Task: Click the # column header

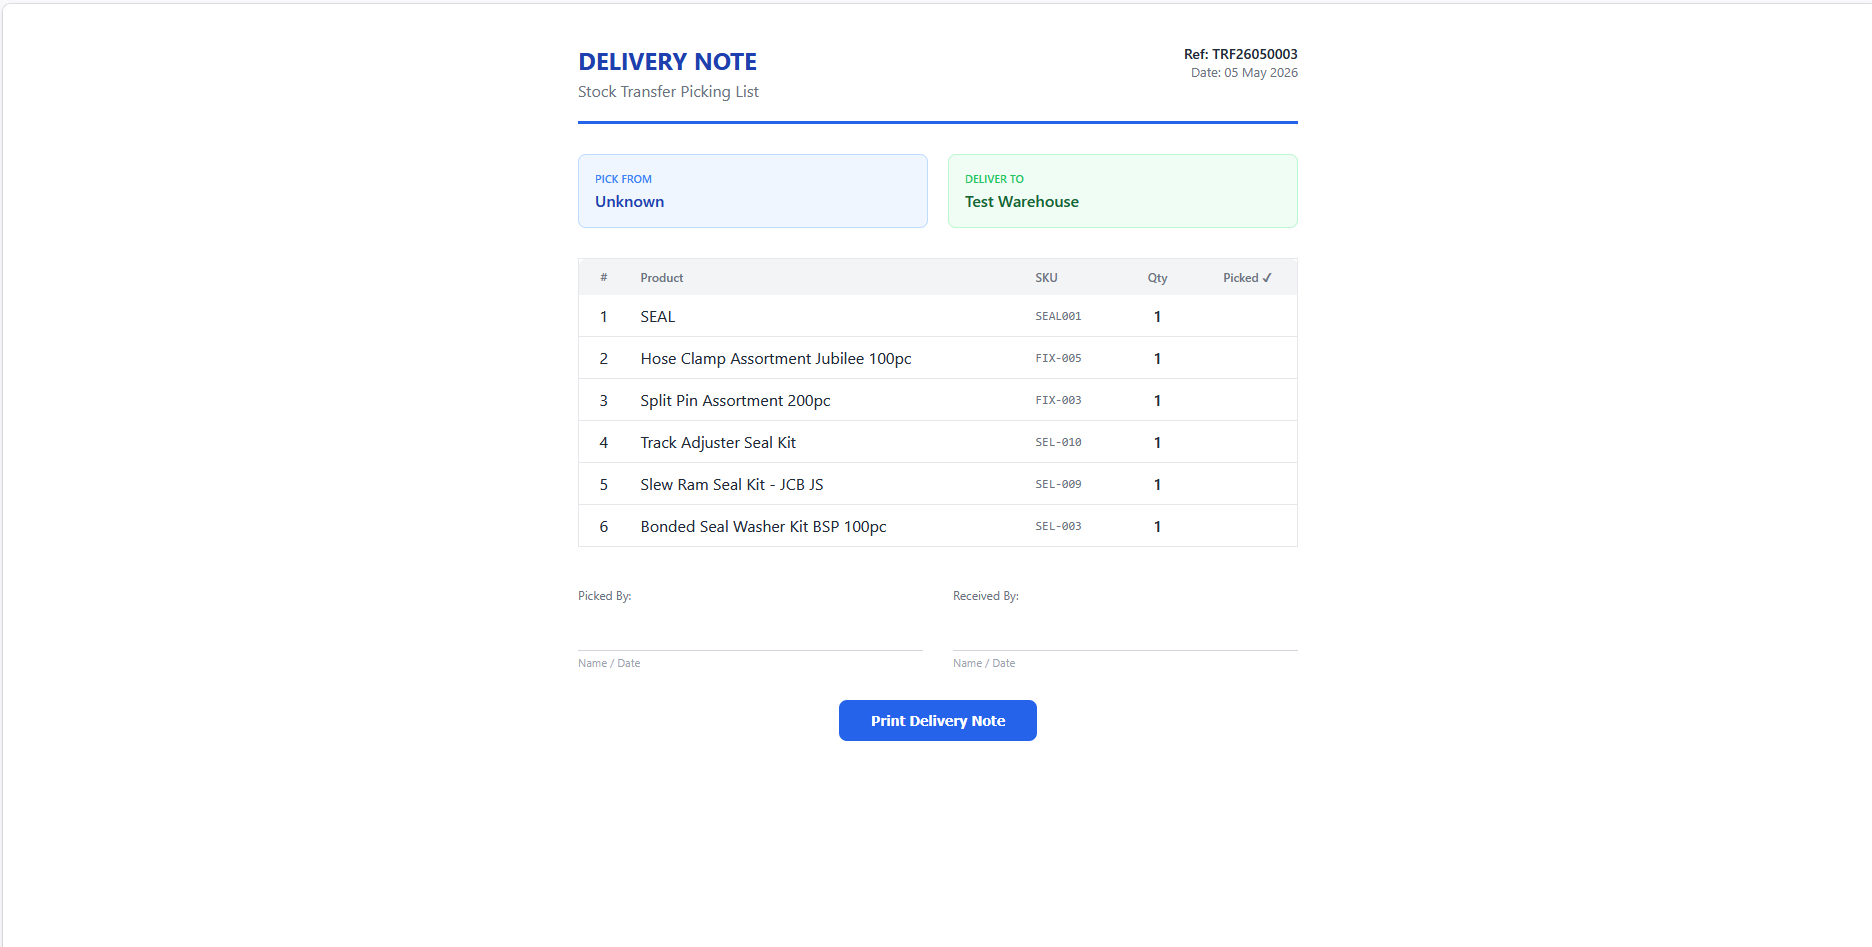Action: (603, 278)
